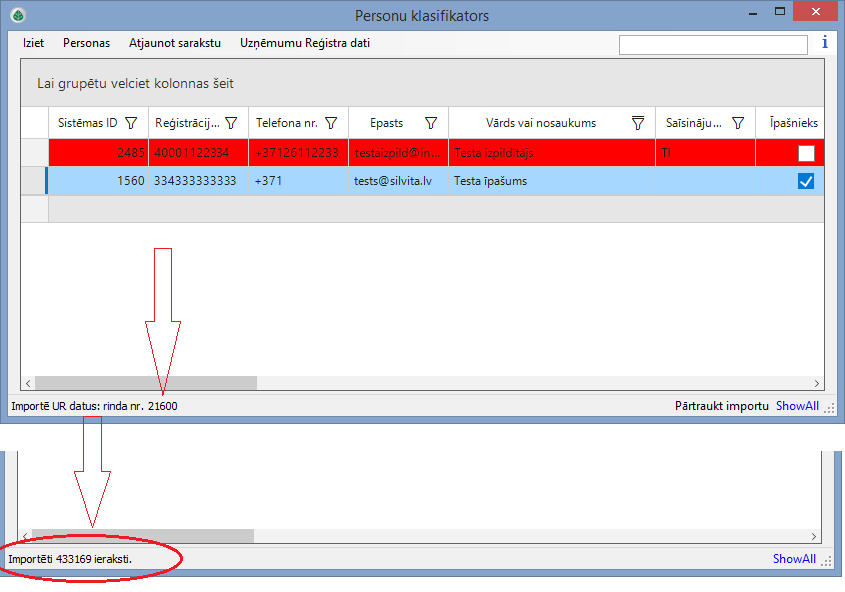Click the application icon in title bar
845x592 pixels.
[x=17, y=15]
